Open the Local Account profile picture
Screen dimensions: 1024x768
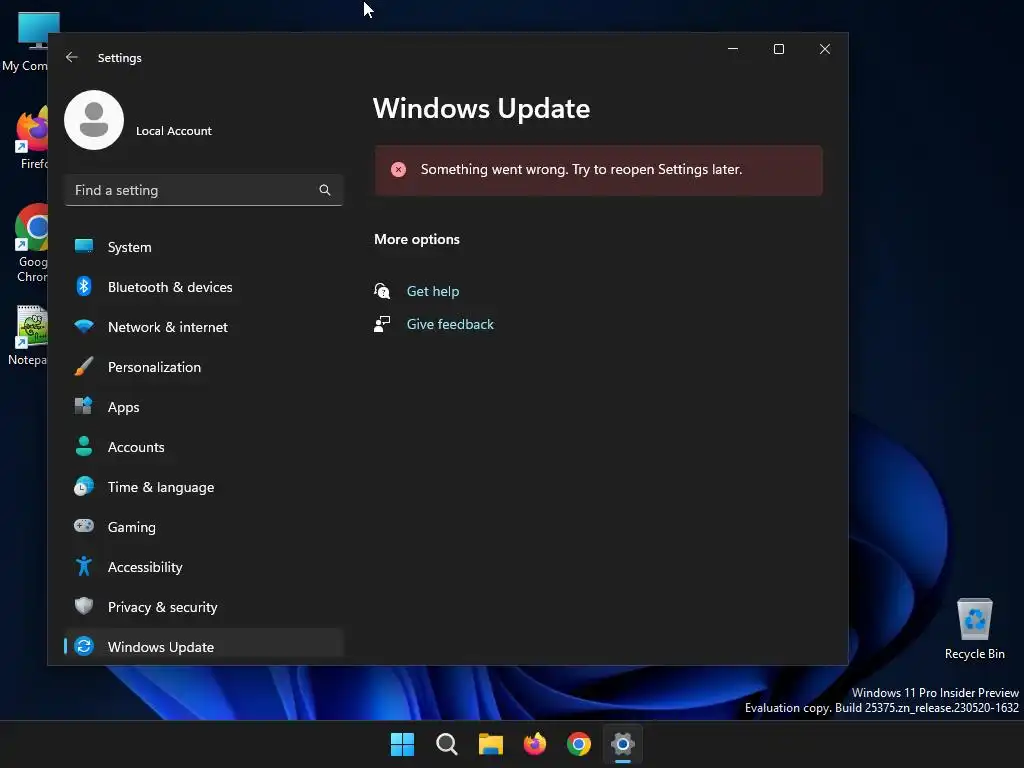point(94,120)
